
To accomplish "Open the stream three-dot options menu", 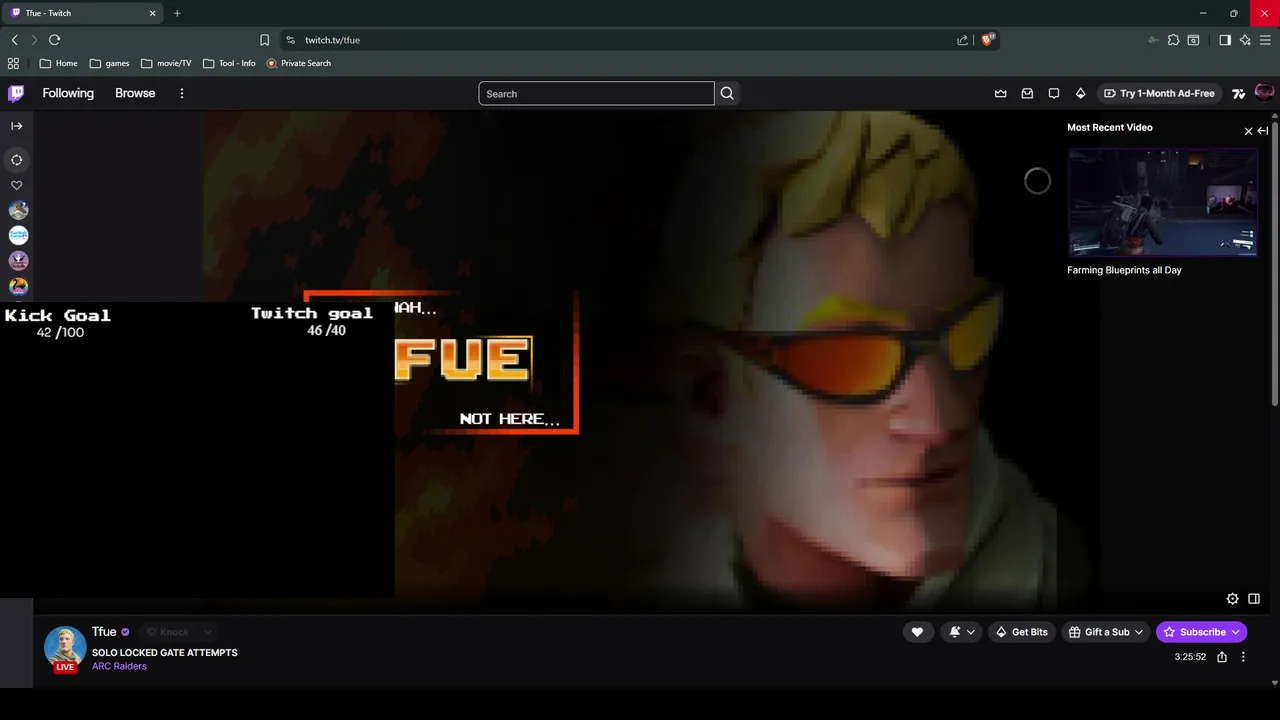I will pos(1243,657).
